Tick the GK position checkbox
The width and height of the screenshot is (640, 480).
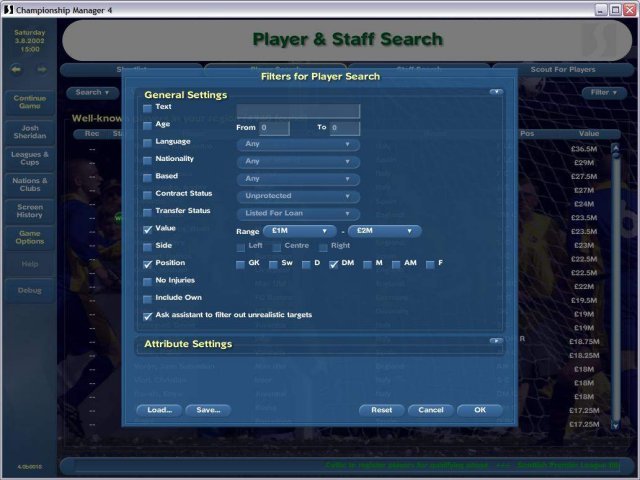(x=241, y=264)
